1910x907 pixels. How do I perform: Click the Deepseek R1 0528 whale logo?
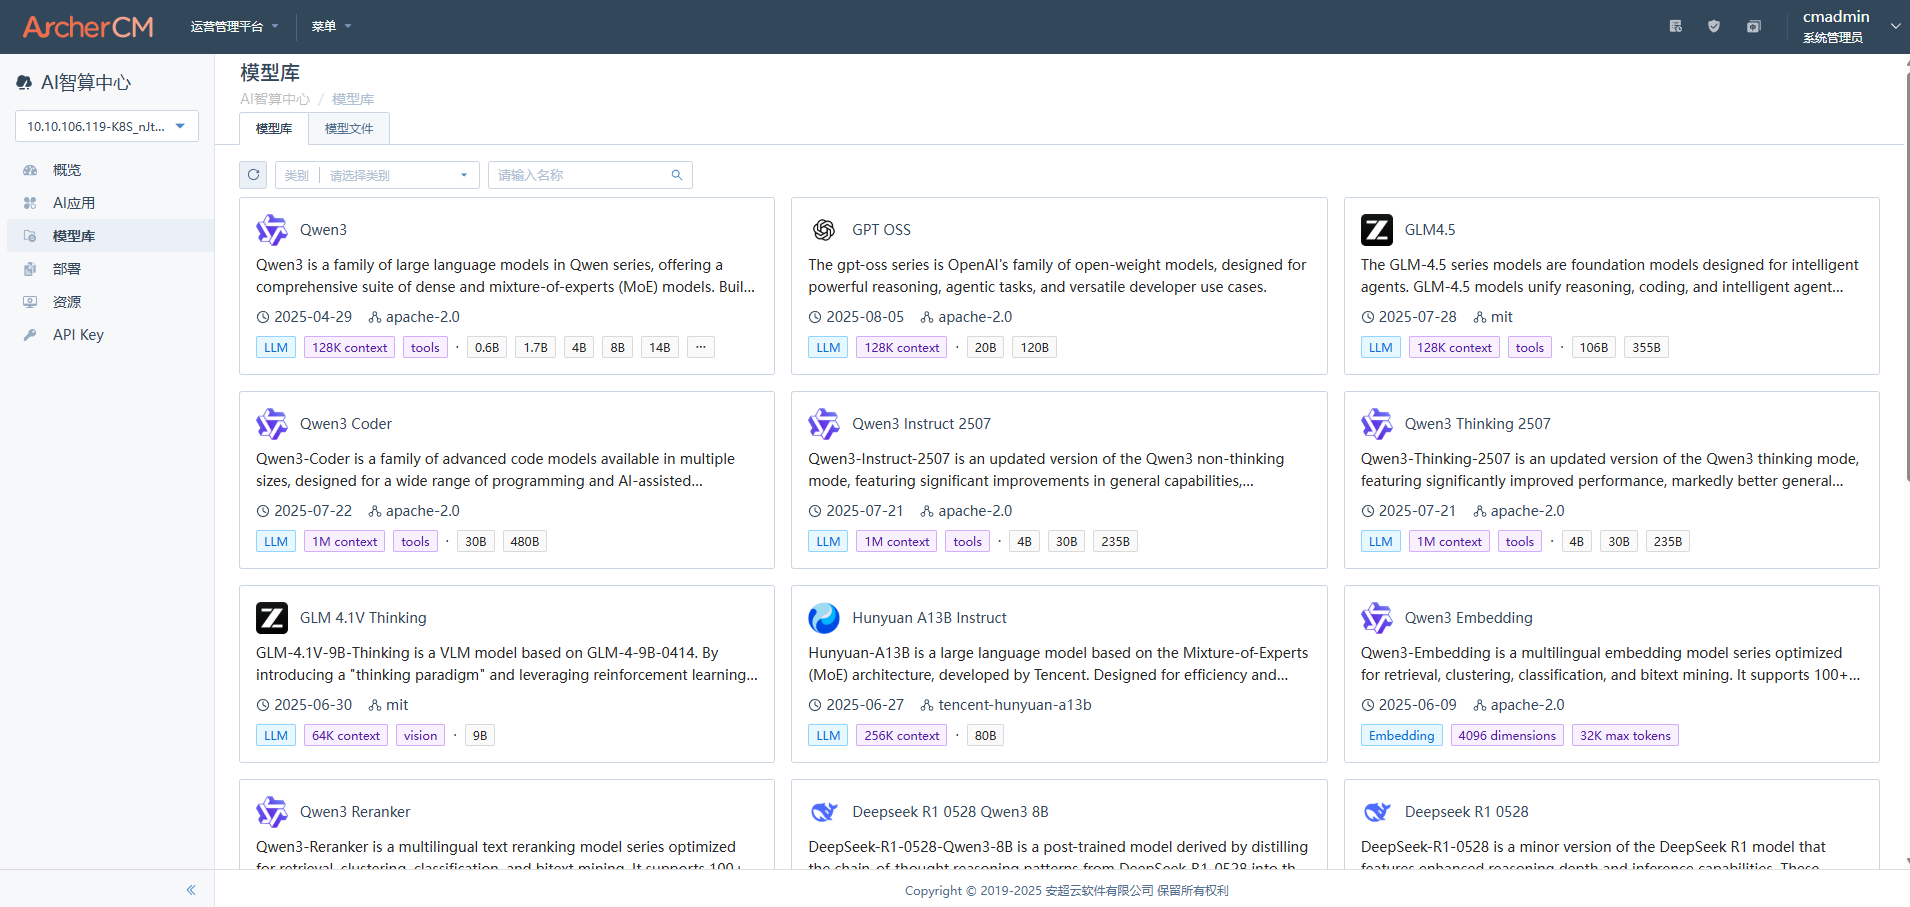pyautogui.click(x=1377, y=812)
